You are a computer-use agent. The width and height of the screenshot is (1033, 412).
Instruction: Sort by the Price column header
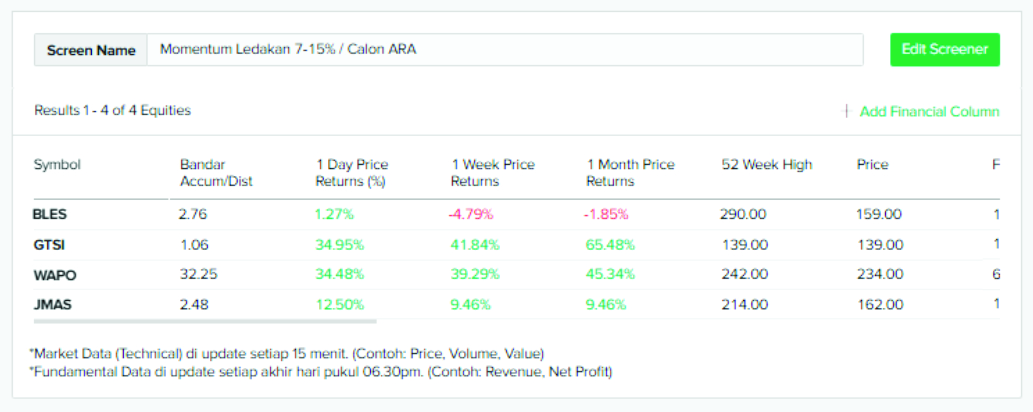click(872, 165)
